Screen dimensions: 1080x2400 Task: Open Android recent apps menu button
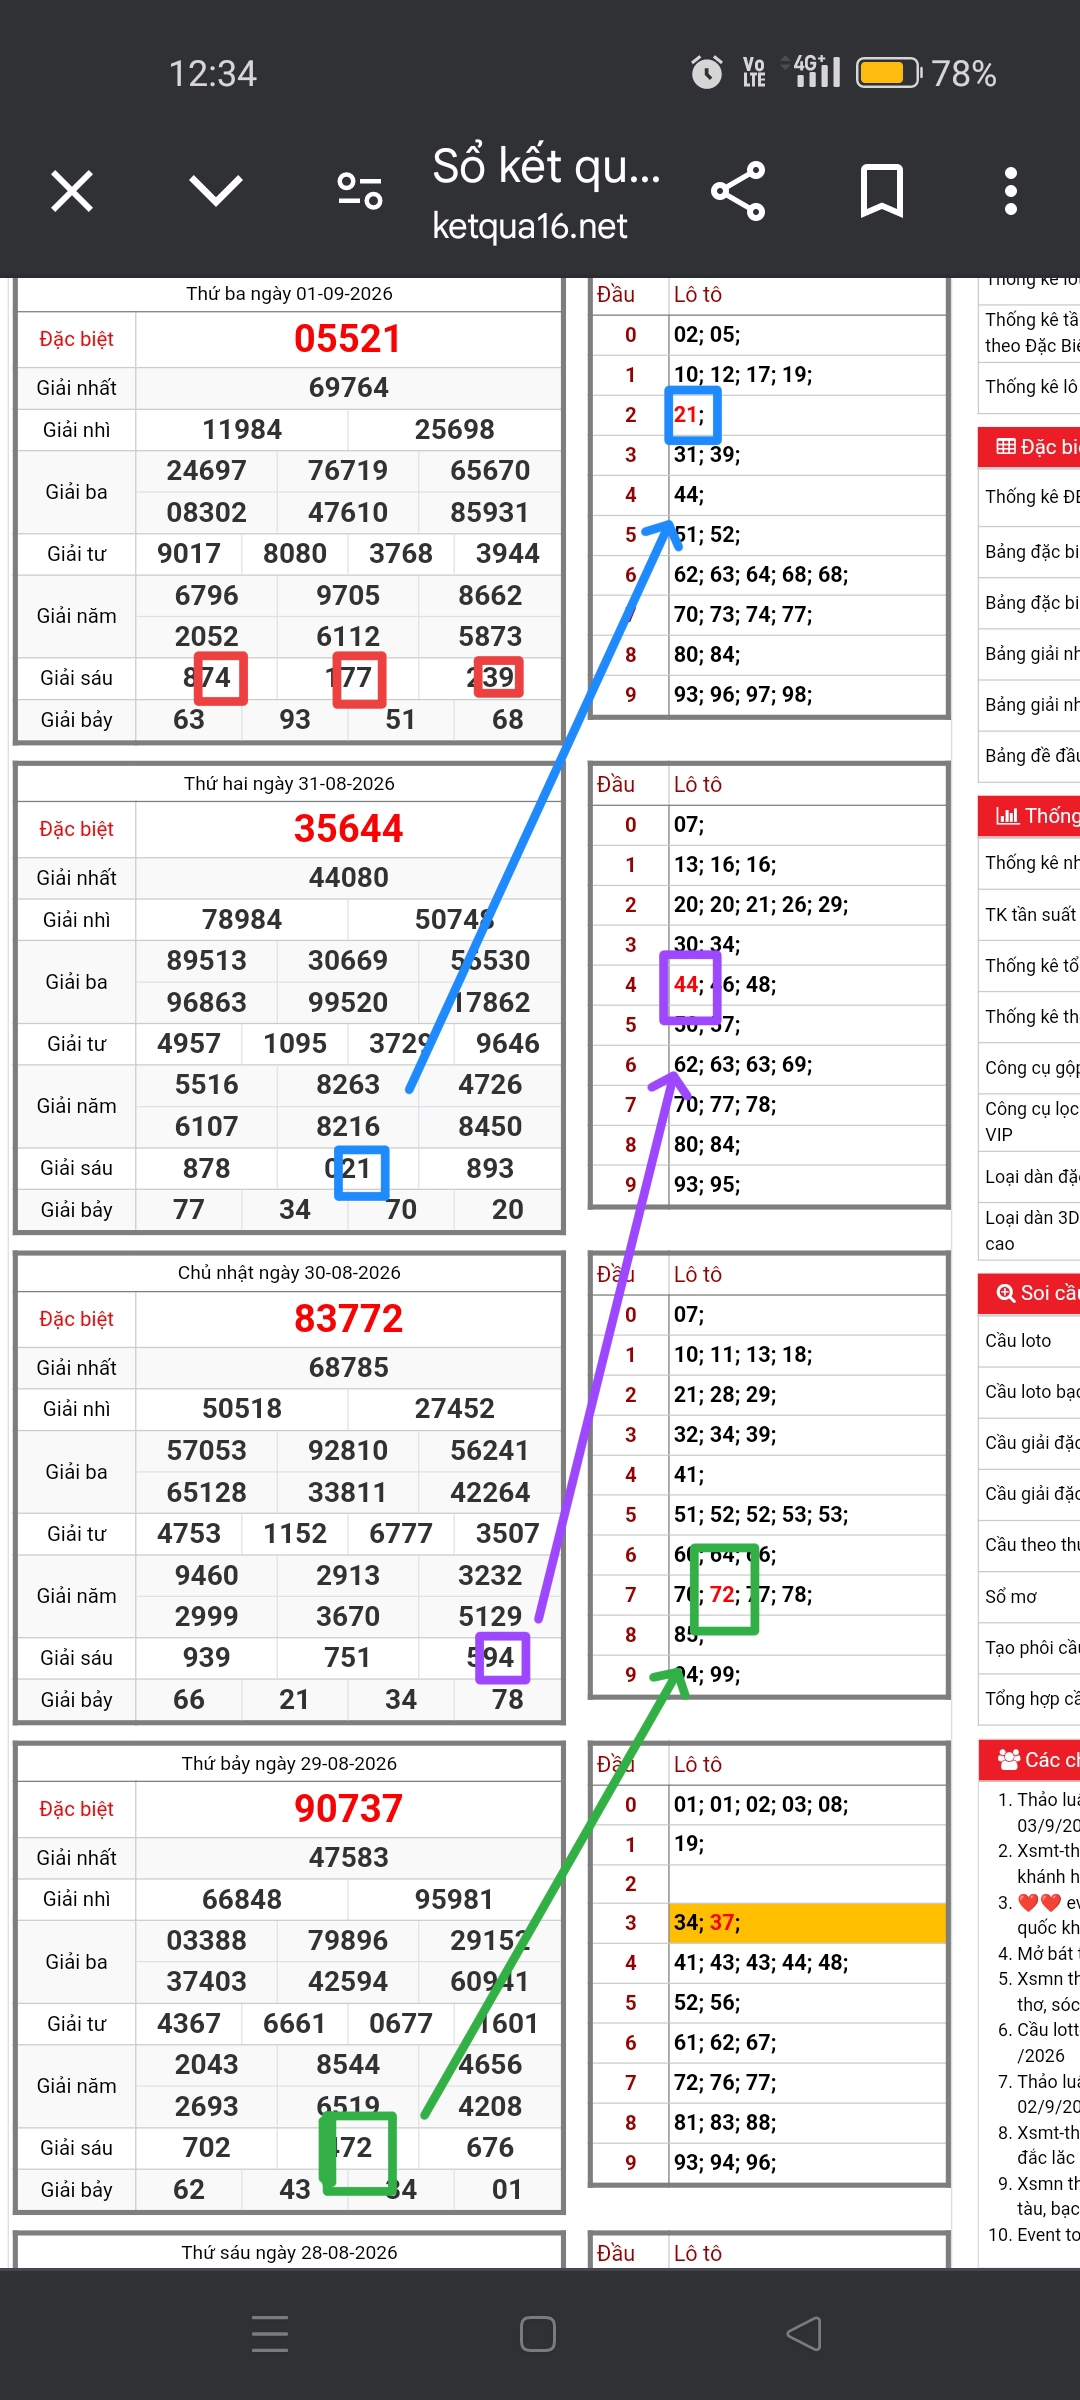[x=270, y=2334]
